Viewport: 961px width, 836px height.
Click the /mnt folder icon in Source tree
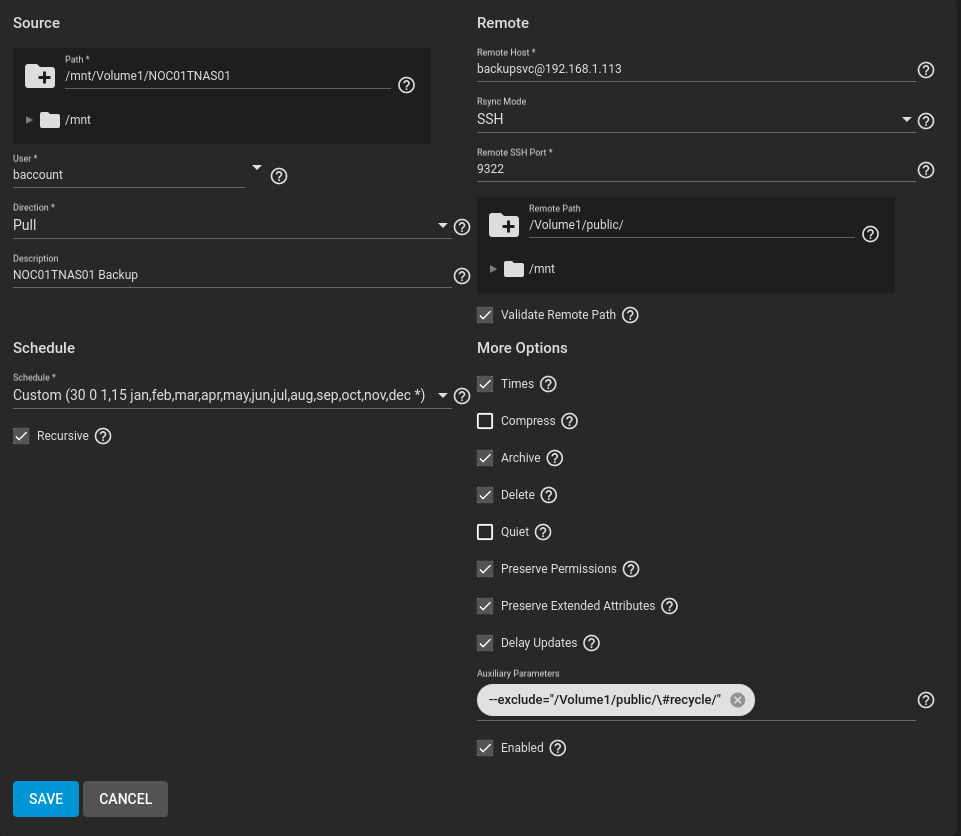click(x=50, y=119)
